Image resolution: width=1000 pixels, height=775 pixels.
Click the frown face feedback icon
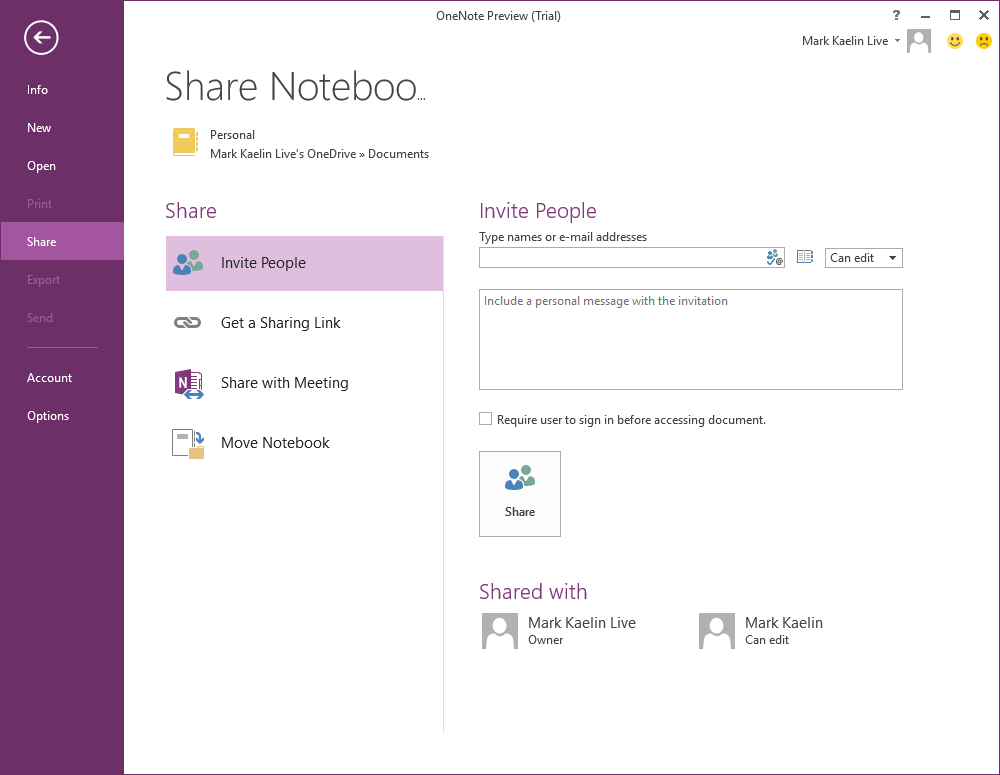[983, 41]
